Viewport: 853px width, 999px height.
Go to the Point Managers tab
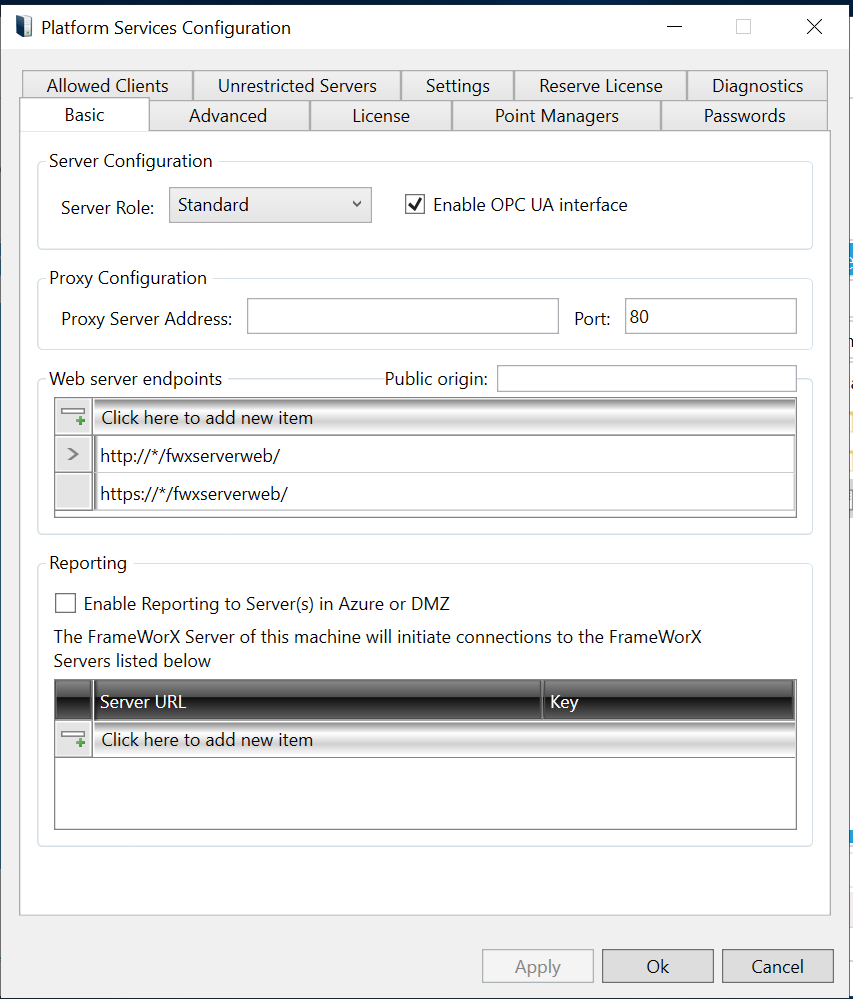tap(557, 116)
